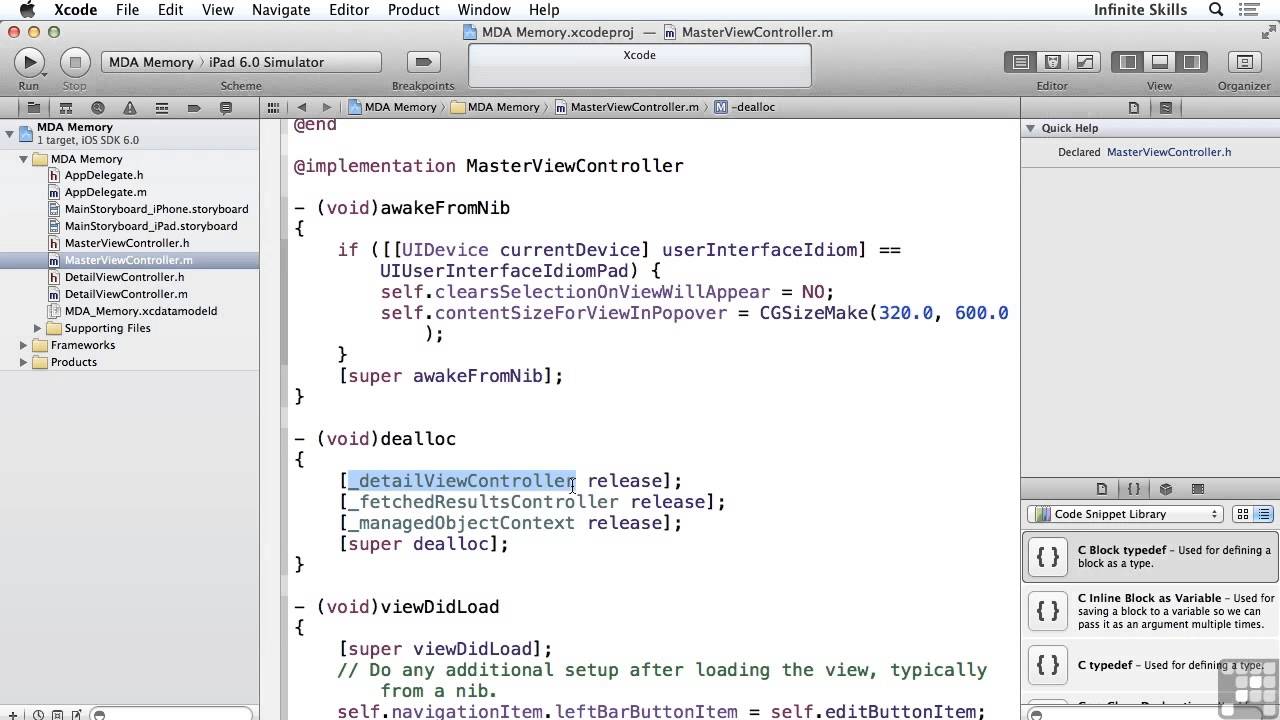Go back in editor history
Image resolution: width=1280 pixels, height=720 pixels.
click(301, 107)
